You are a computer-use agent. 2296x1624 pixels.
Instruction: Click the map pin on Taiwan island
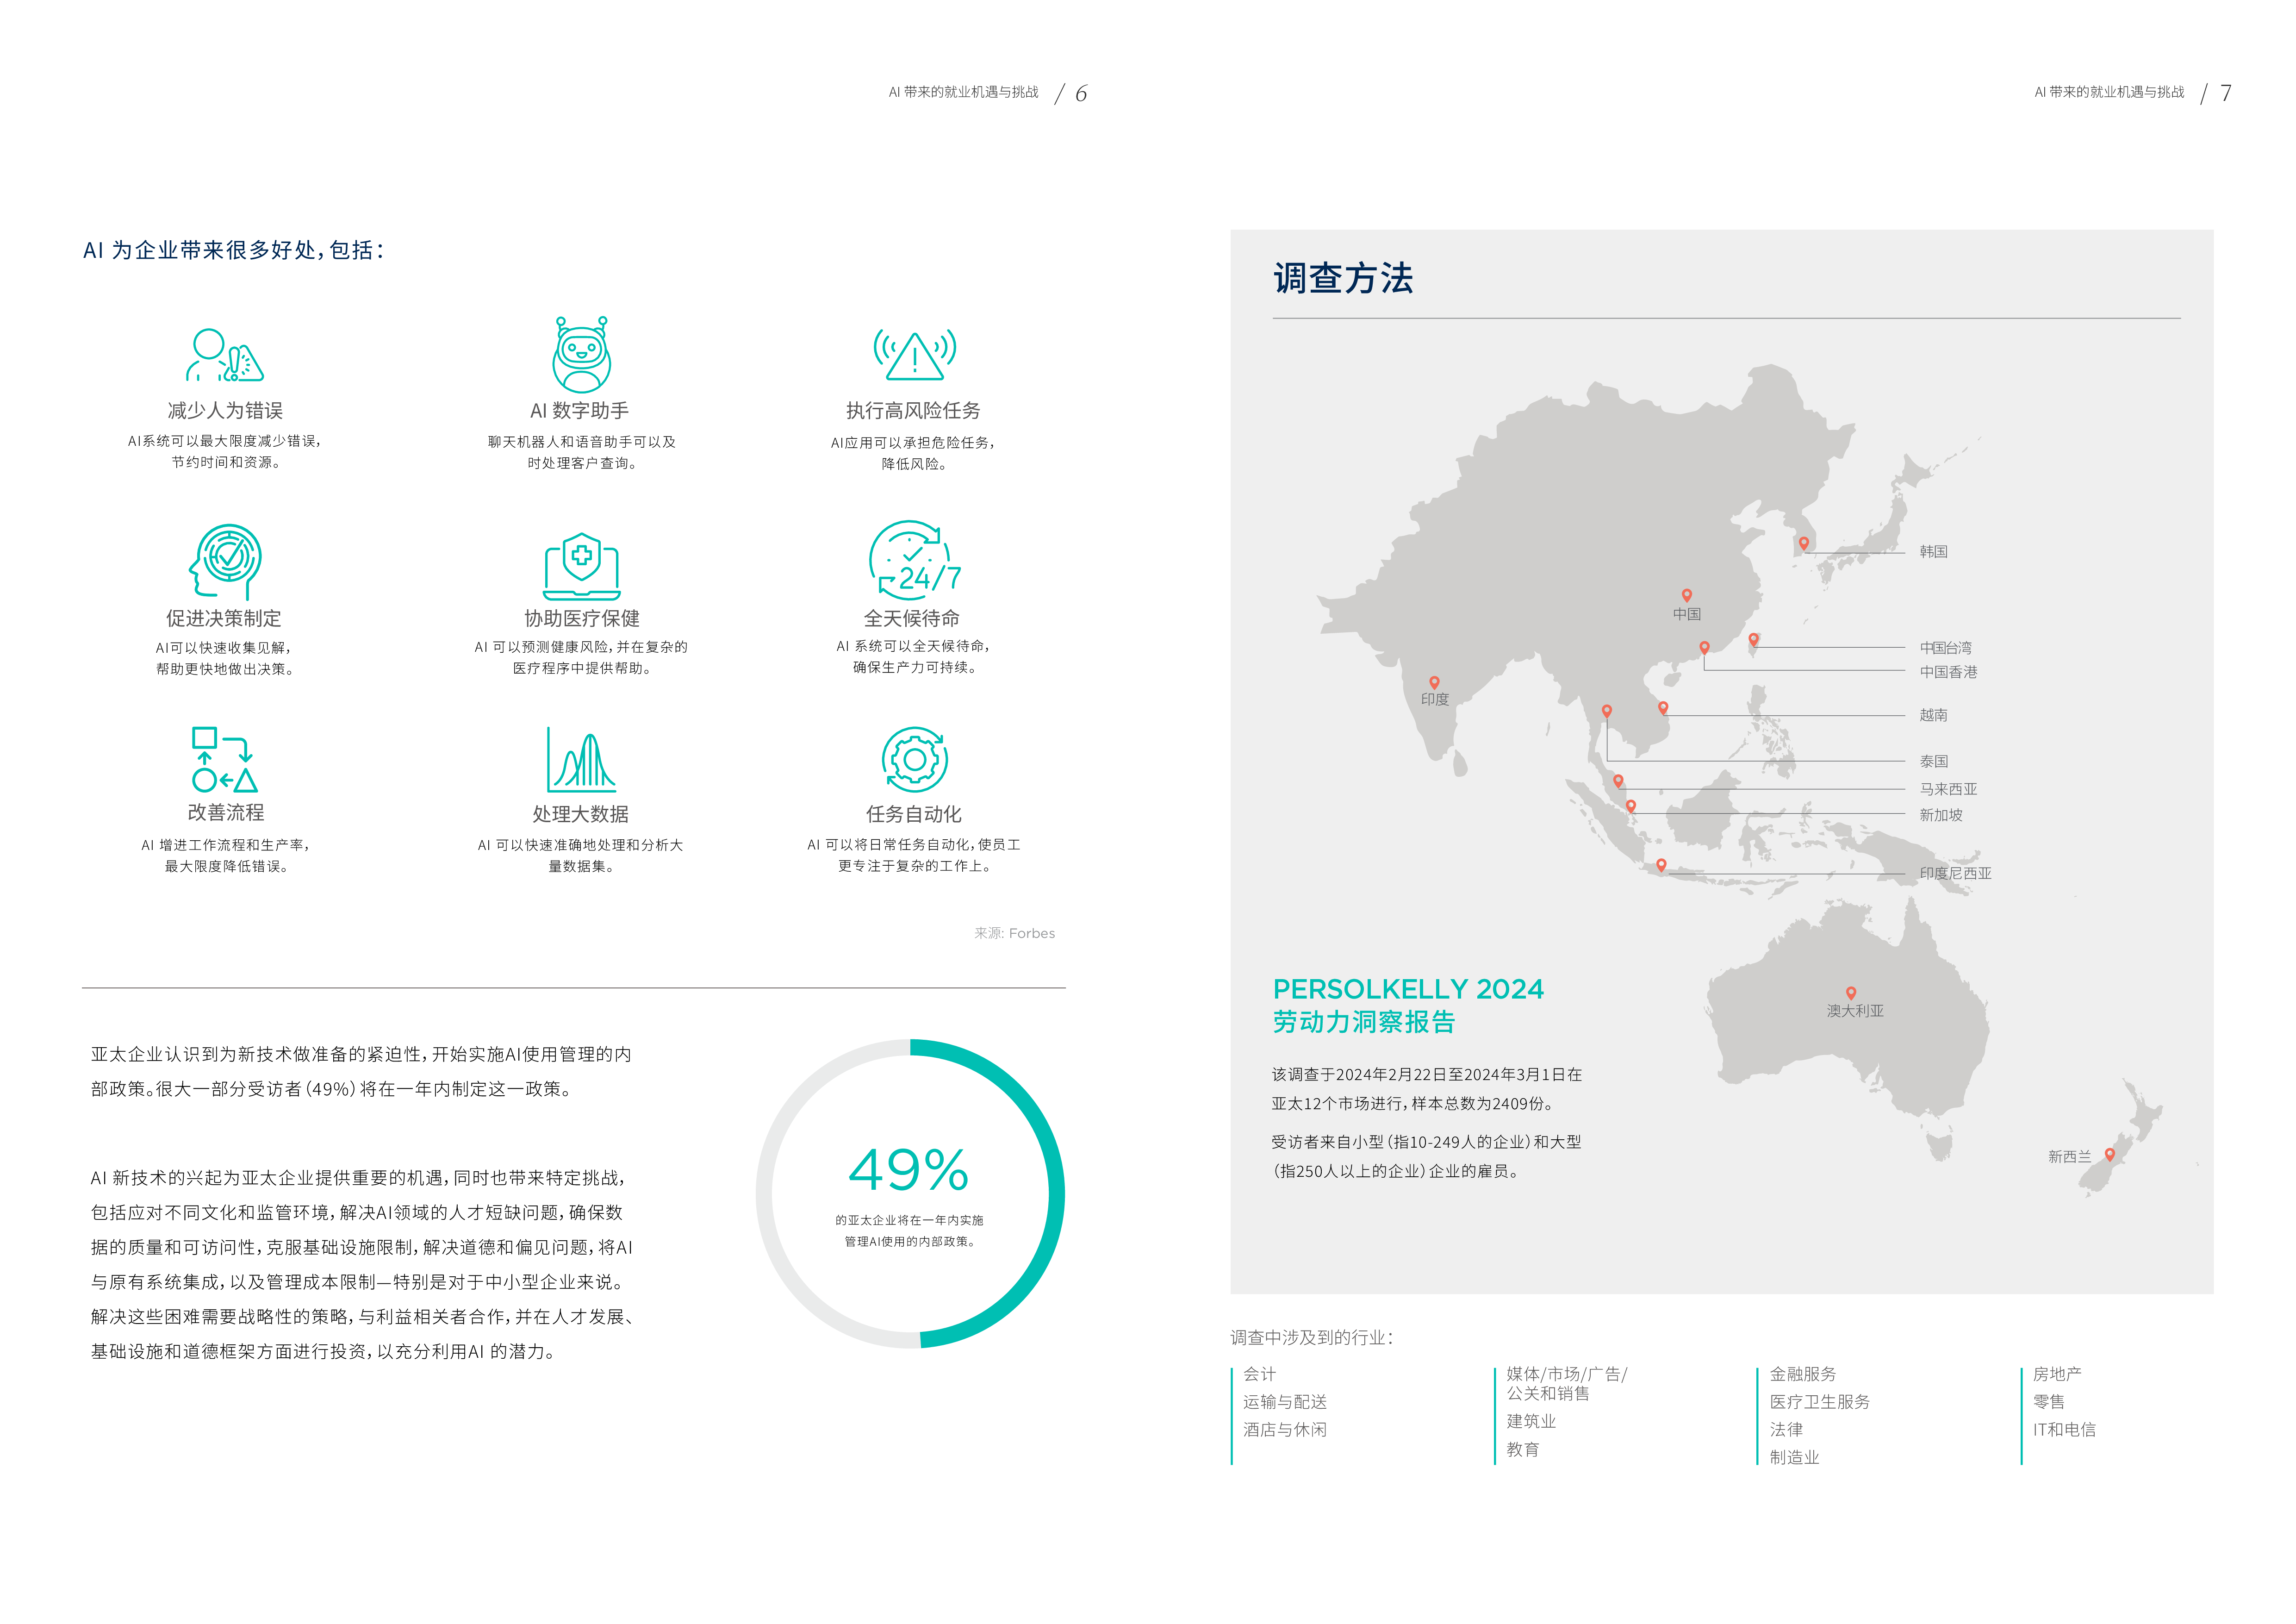point(1754,639)
